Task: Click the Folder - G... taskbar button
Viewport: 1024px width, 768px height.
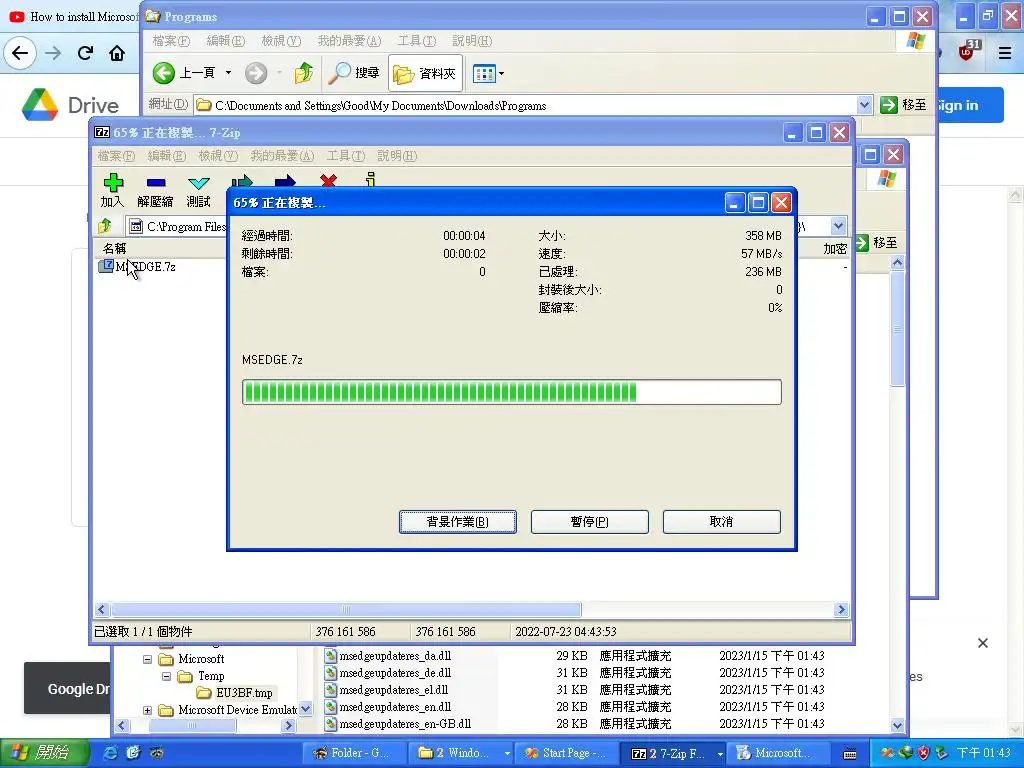Action: (x=355, y=754)
